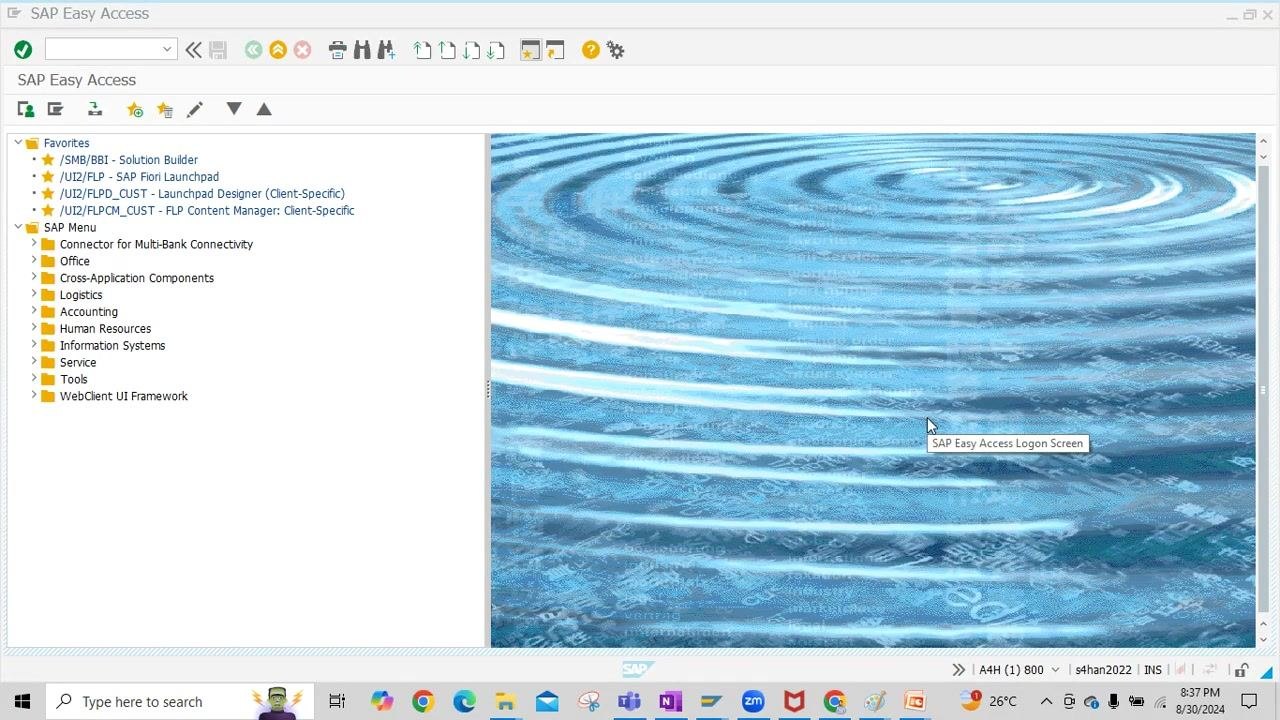1280x720 pixels.
Task: Click the SAP Menu icon
Action: [55, 109]
